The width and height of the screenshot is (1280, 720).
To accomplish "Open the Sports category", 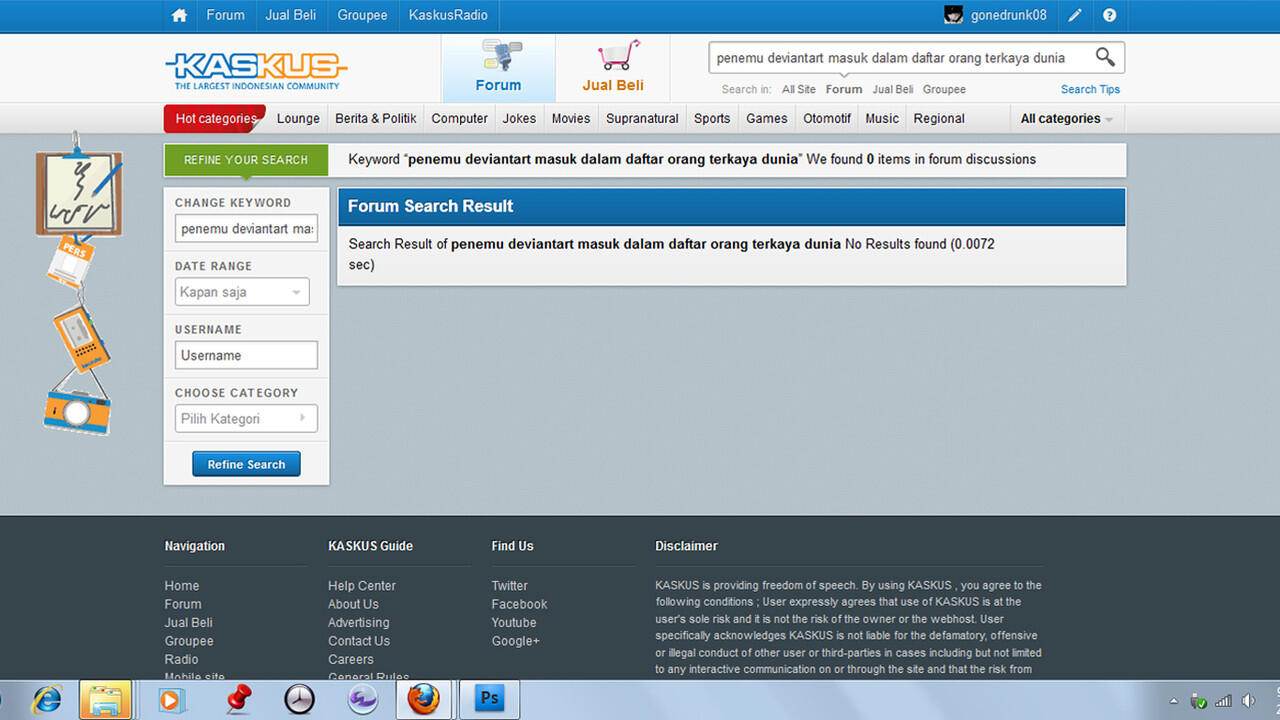I will pos(712,118).
